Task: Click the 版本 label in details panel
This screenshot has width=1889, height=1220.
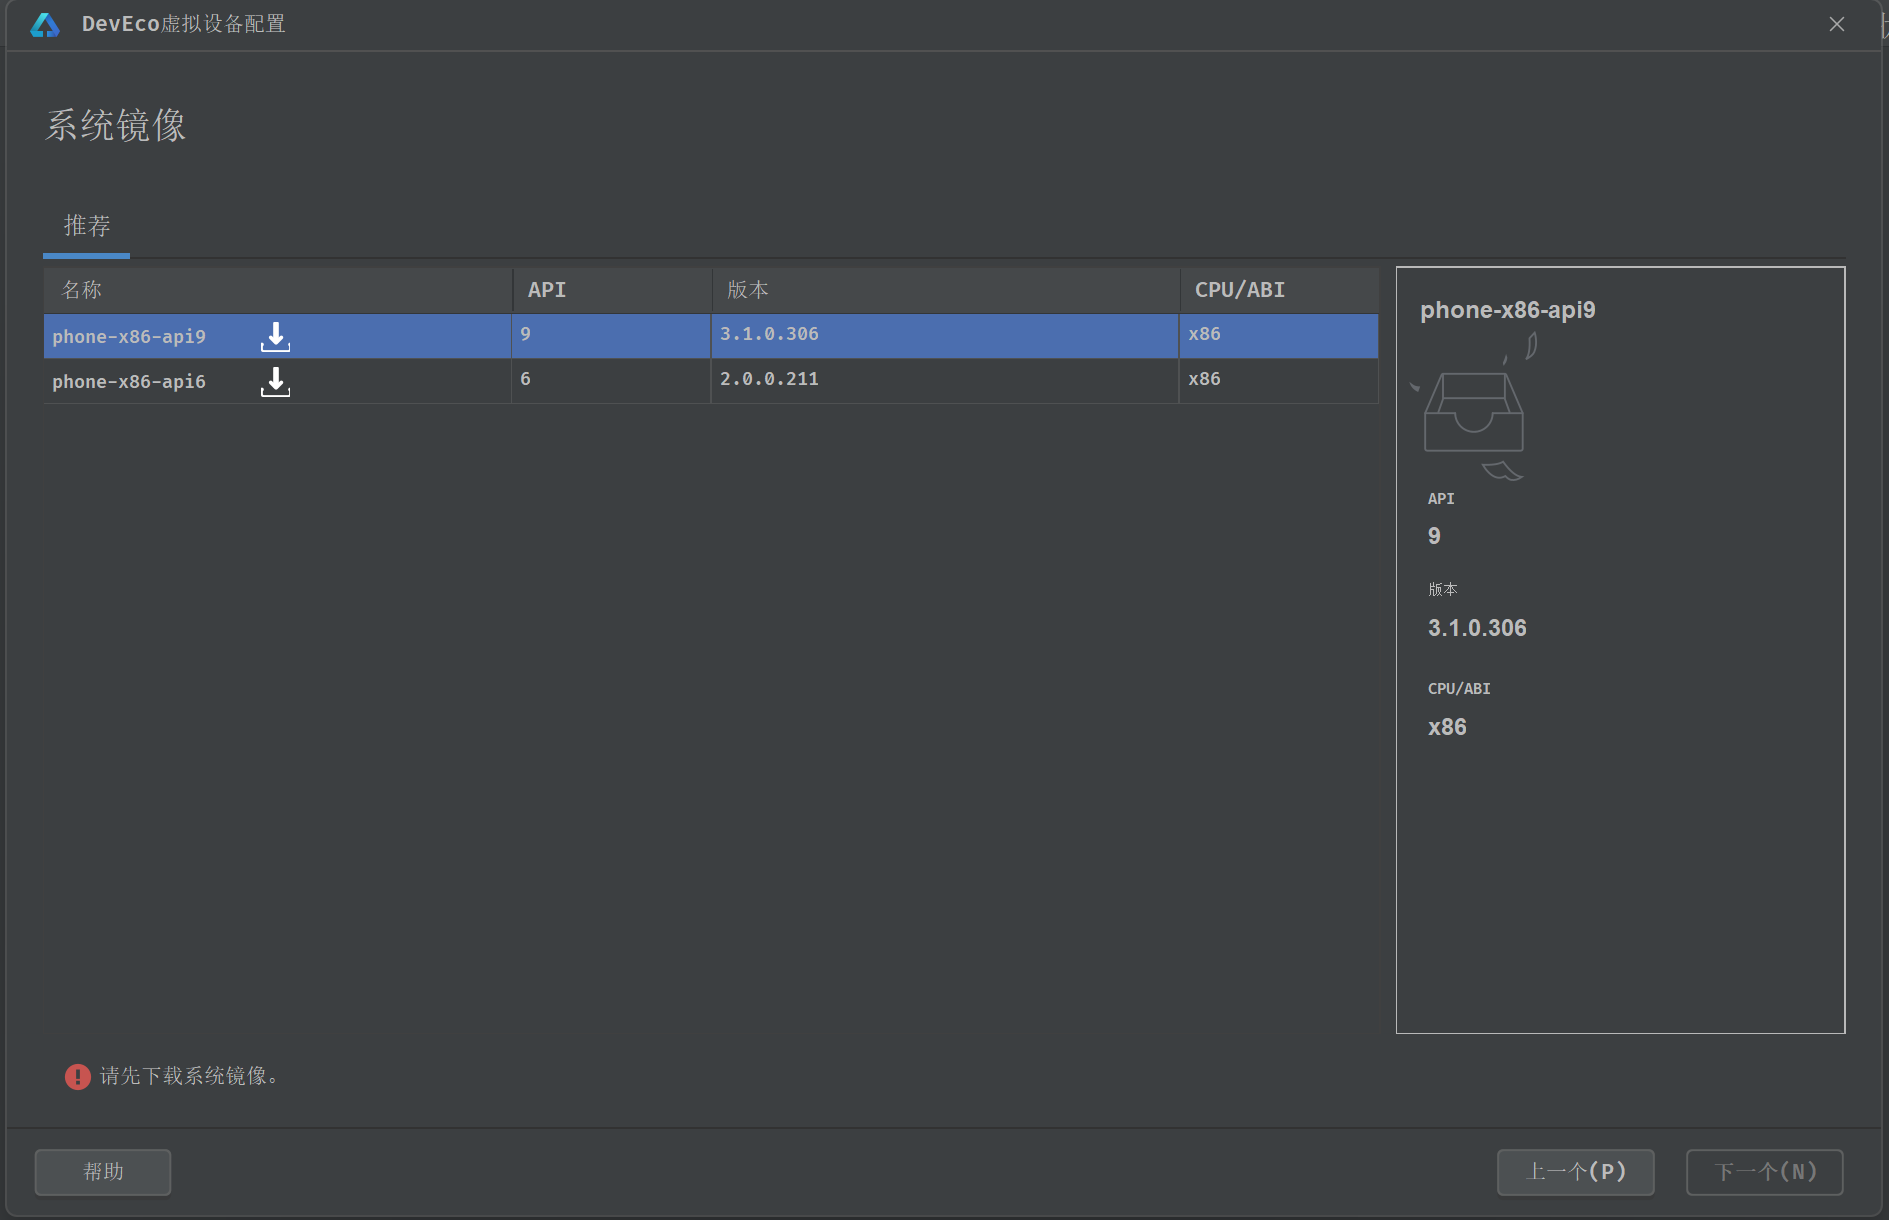Action: click(x=1443, y=589)
